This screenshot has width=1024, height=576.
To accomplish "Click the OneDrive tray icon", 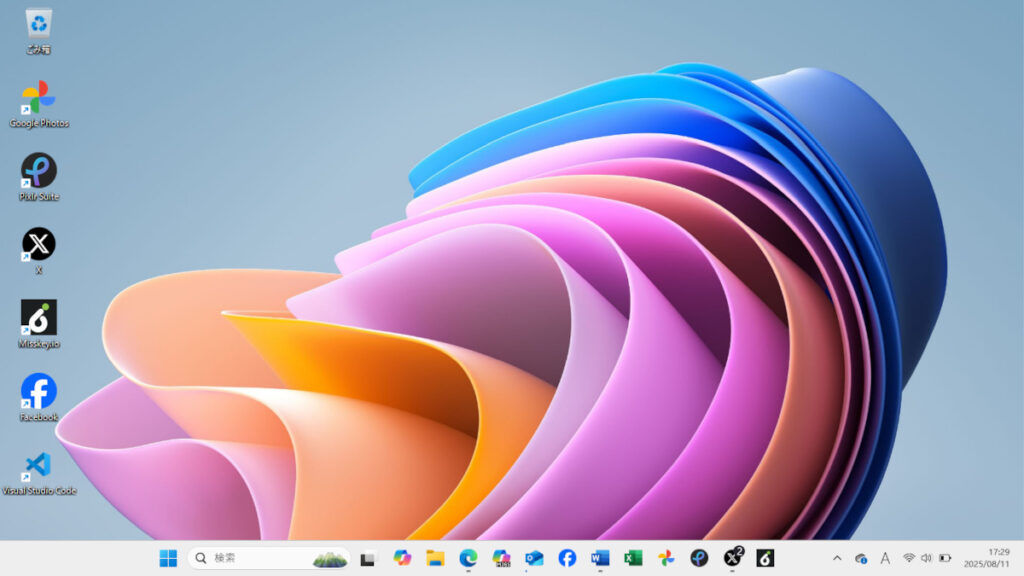I will [861, 558].
